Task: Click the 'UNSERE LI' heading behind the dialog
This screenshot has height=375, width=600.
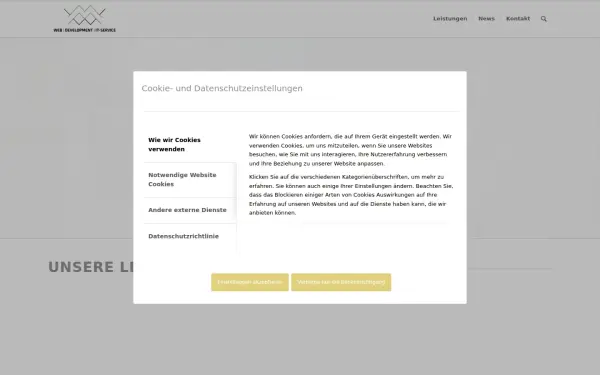Action: pyautogui.click(x=91, y=267)
